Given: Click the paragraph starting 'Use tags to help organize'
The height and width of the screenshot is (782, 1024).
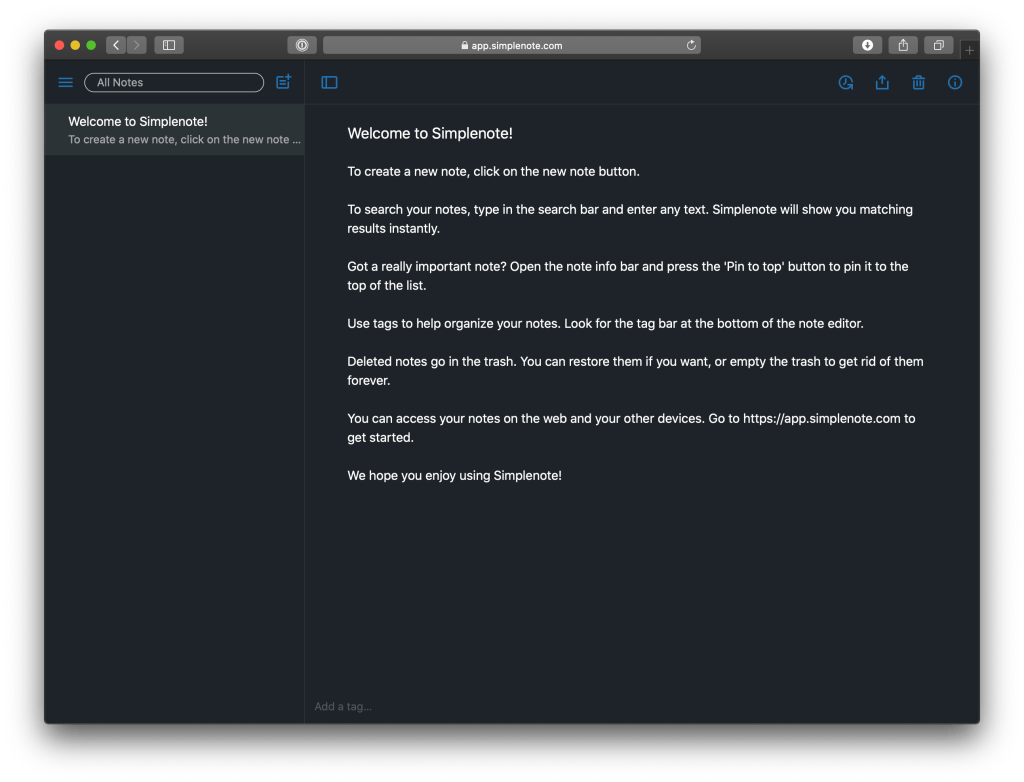Looking at the screenshot, I should pos(605,323).
